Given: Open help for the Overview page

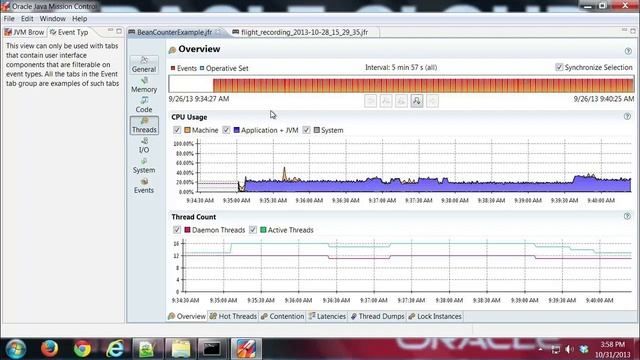Looking at the screenshot, I should point(628,51).
